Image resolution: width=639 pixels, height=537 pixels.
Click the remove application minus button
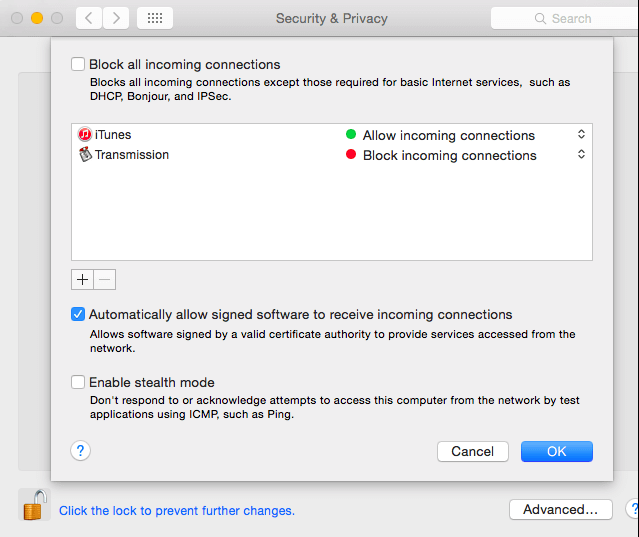(x=105, y=280)
